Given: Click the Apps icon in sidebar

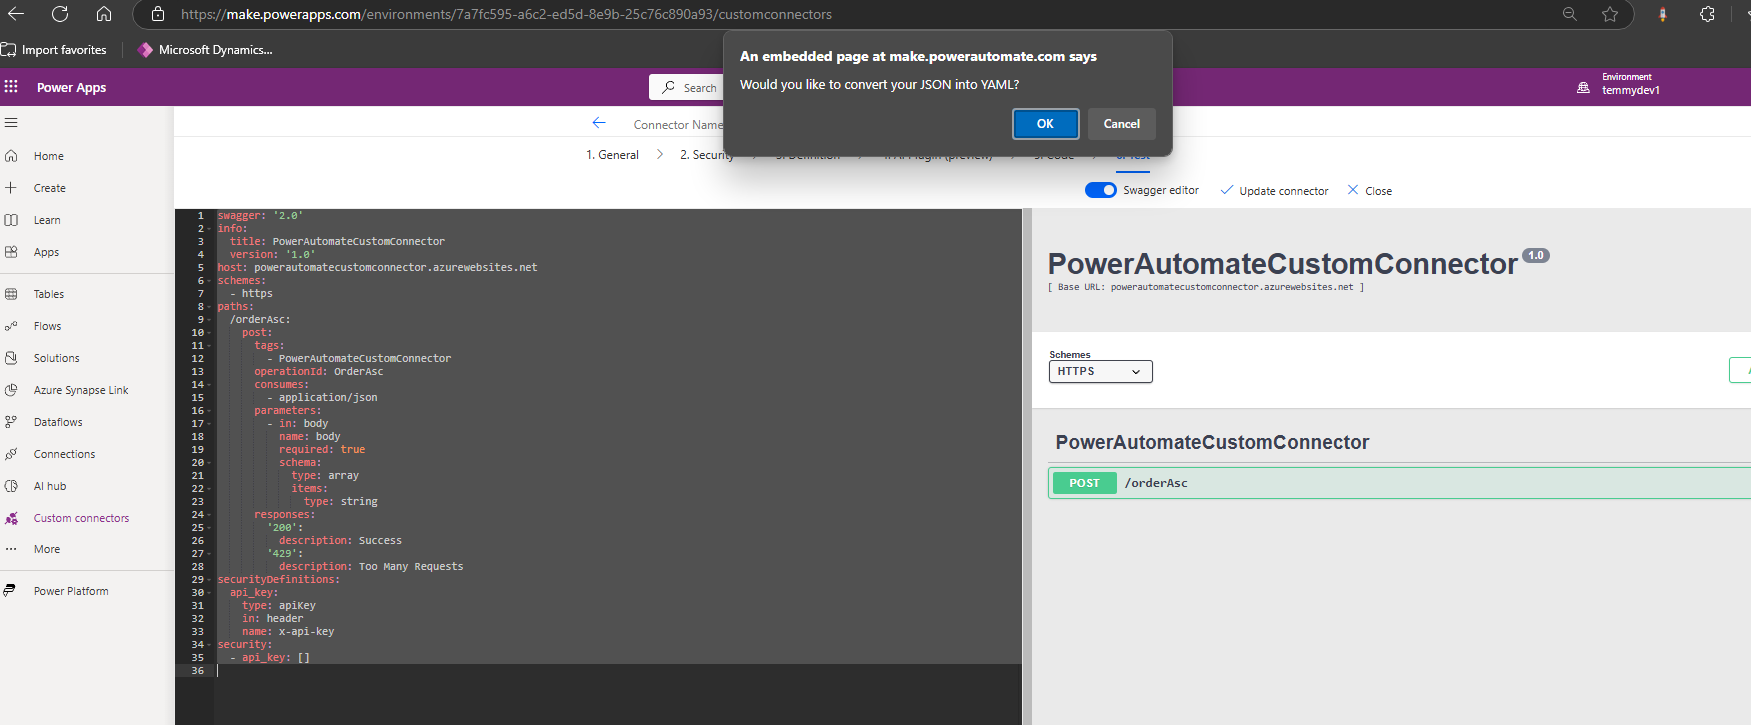Looking at the screenshot, I should (11, 252).
